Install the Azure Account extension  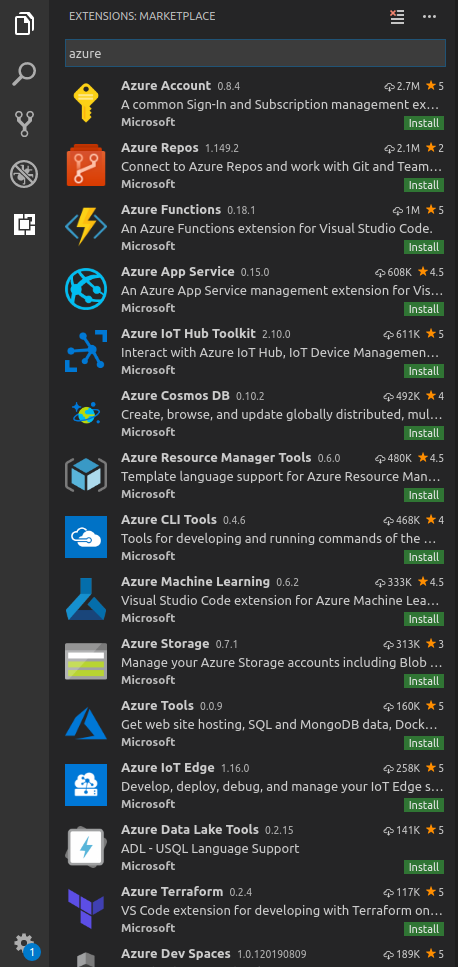click(424, 123)
